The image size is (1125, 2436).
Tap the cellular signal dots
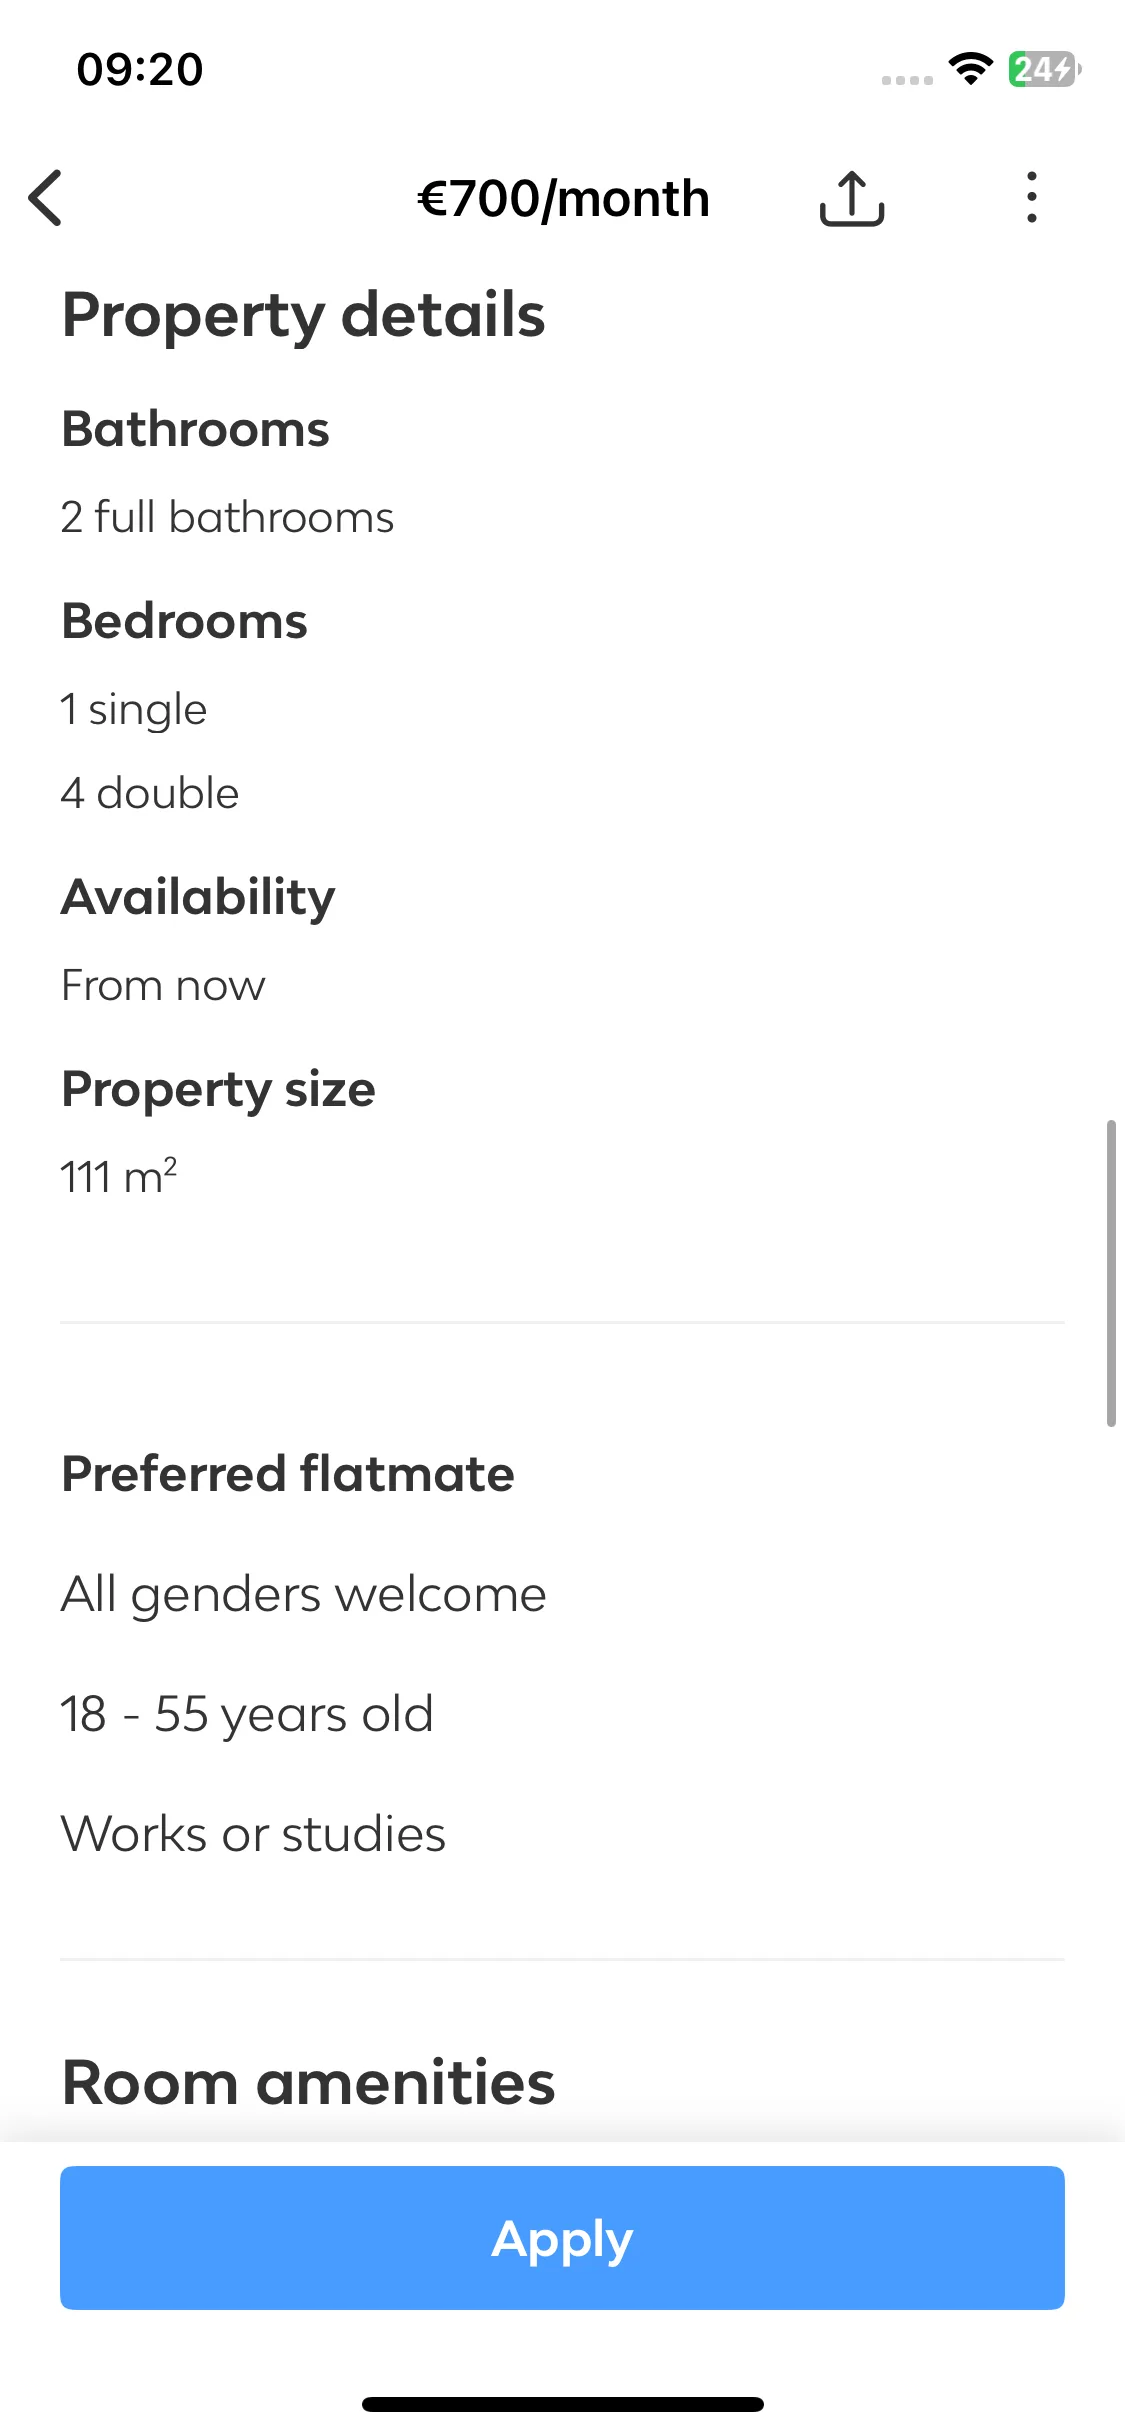tap(907, 80)
